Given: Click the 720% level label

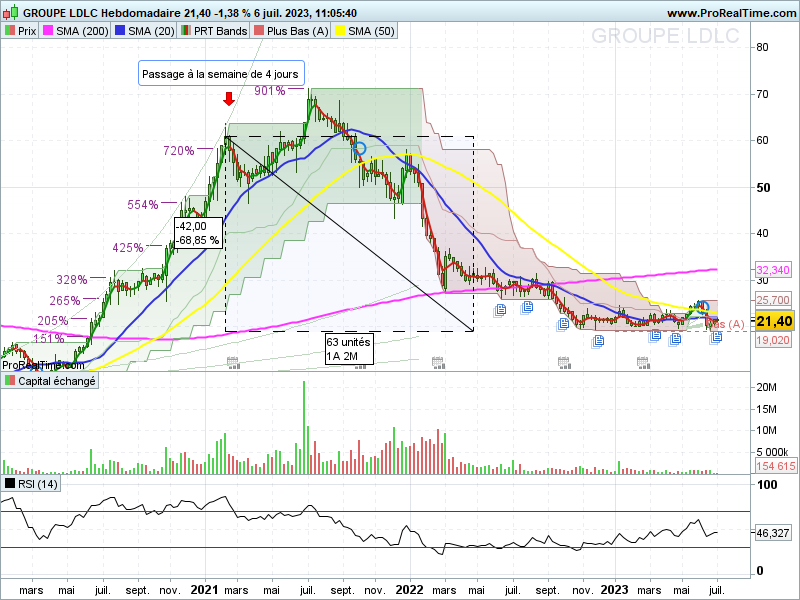Looking at the screenshot, I should (x=179, y=151).
